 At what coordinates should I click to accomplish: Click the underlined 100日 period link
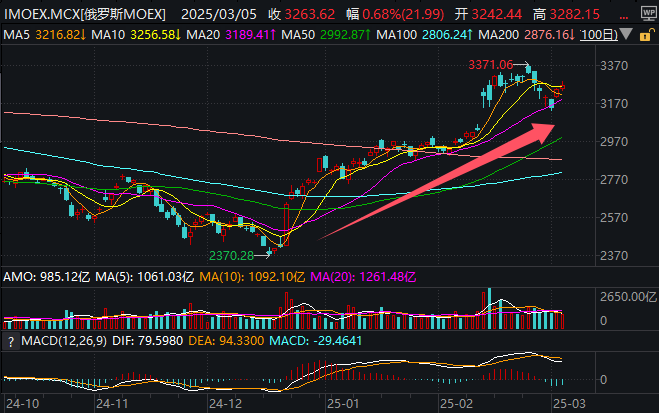tap(598, 34)
